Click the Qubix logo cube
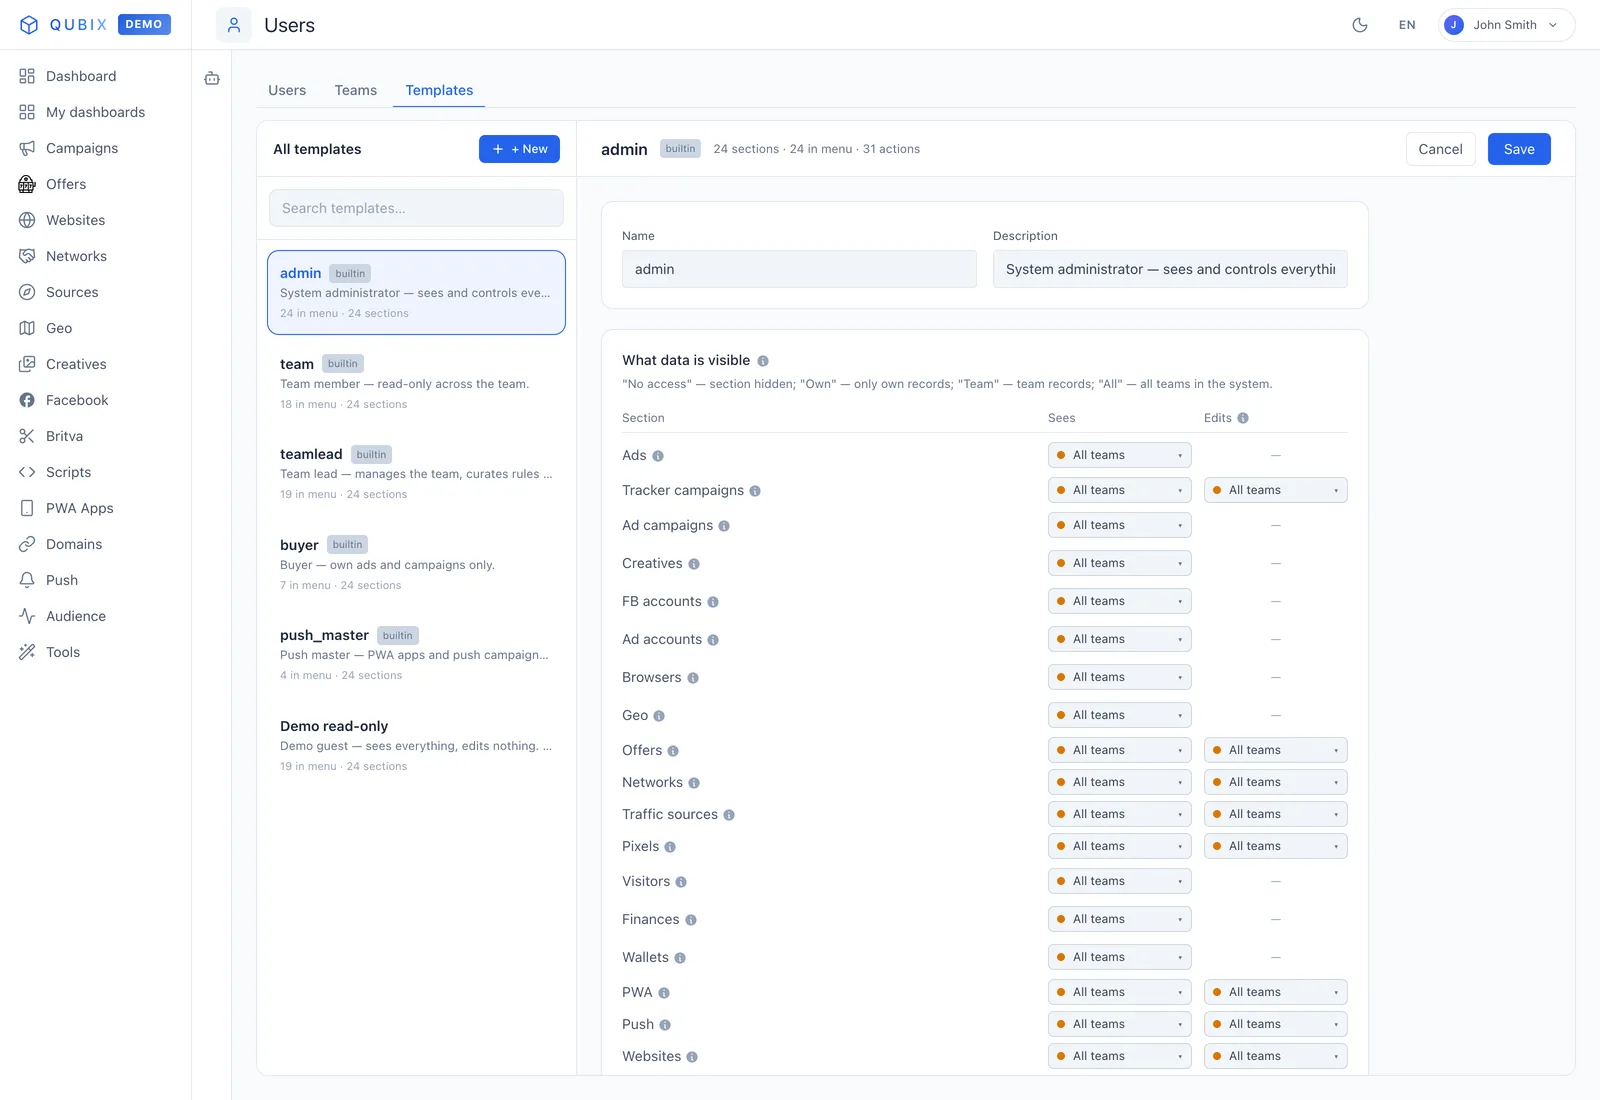 (29, 25)
